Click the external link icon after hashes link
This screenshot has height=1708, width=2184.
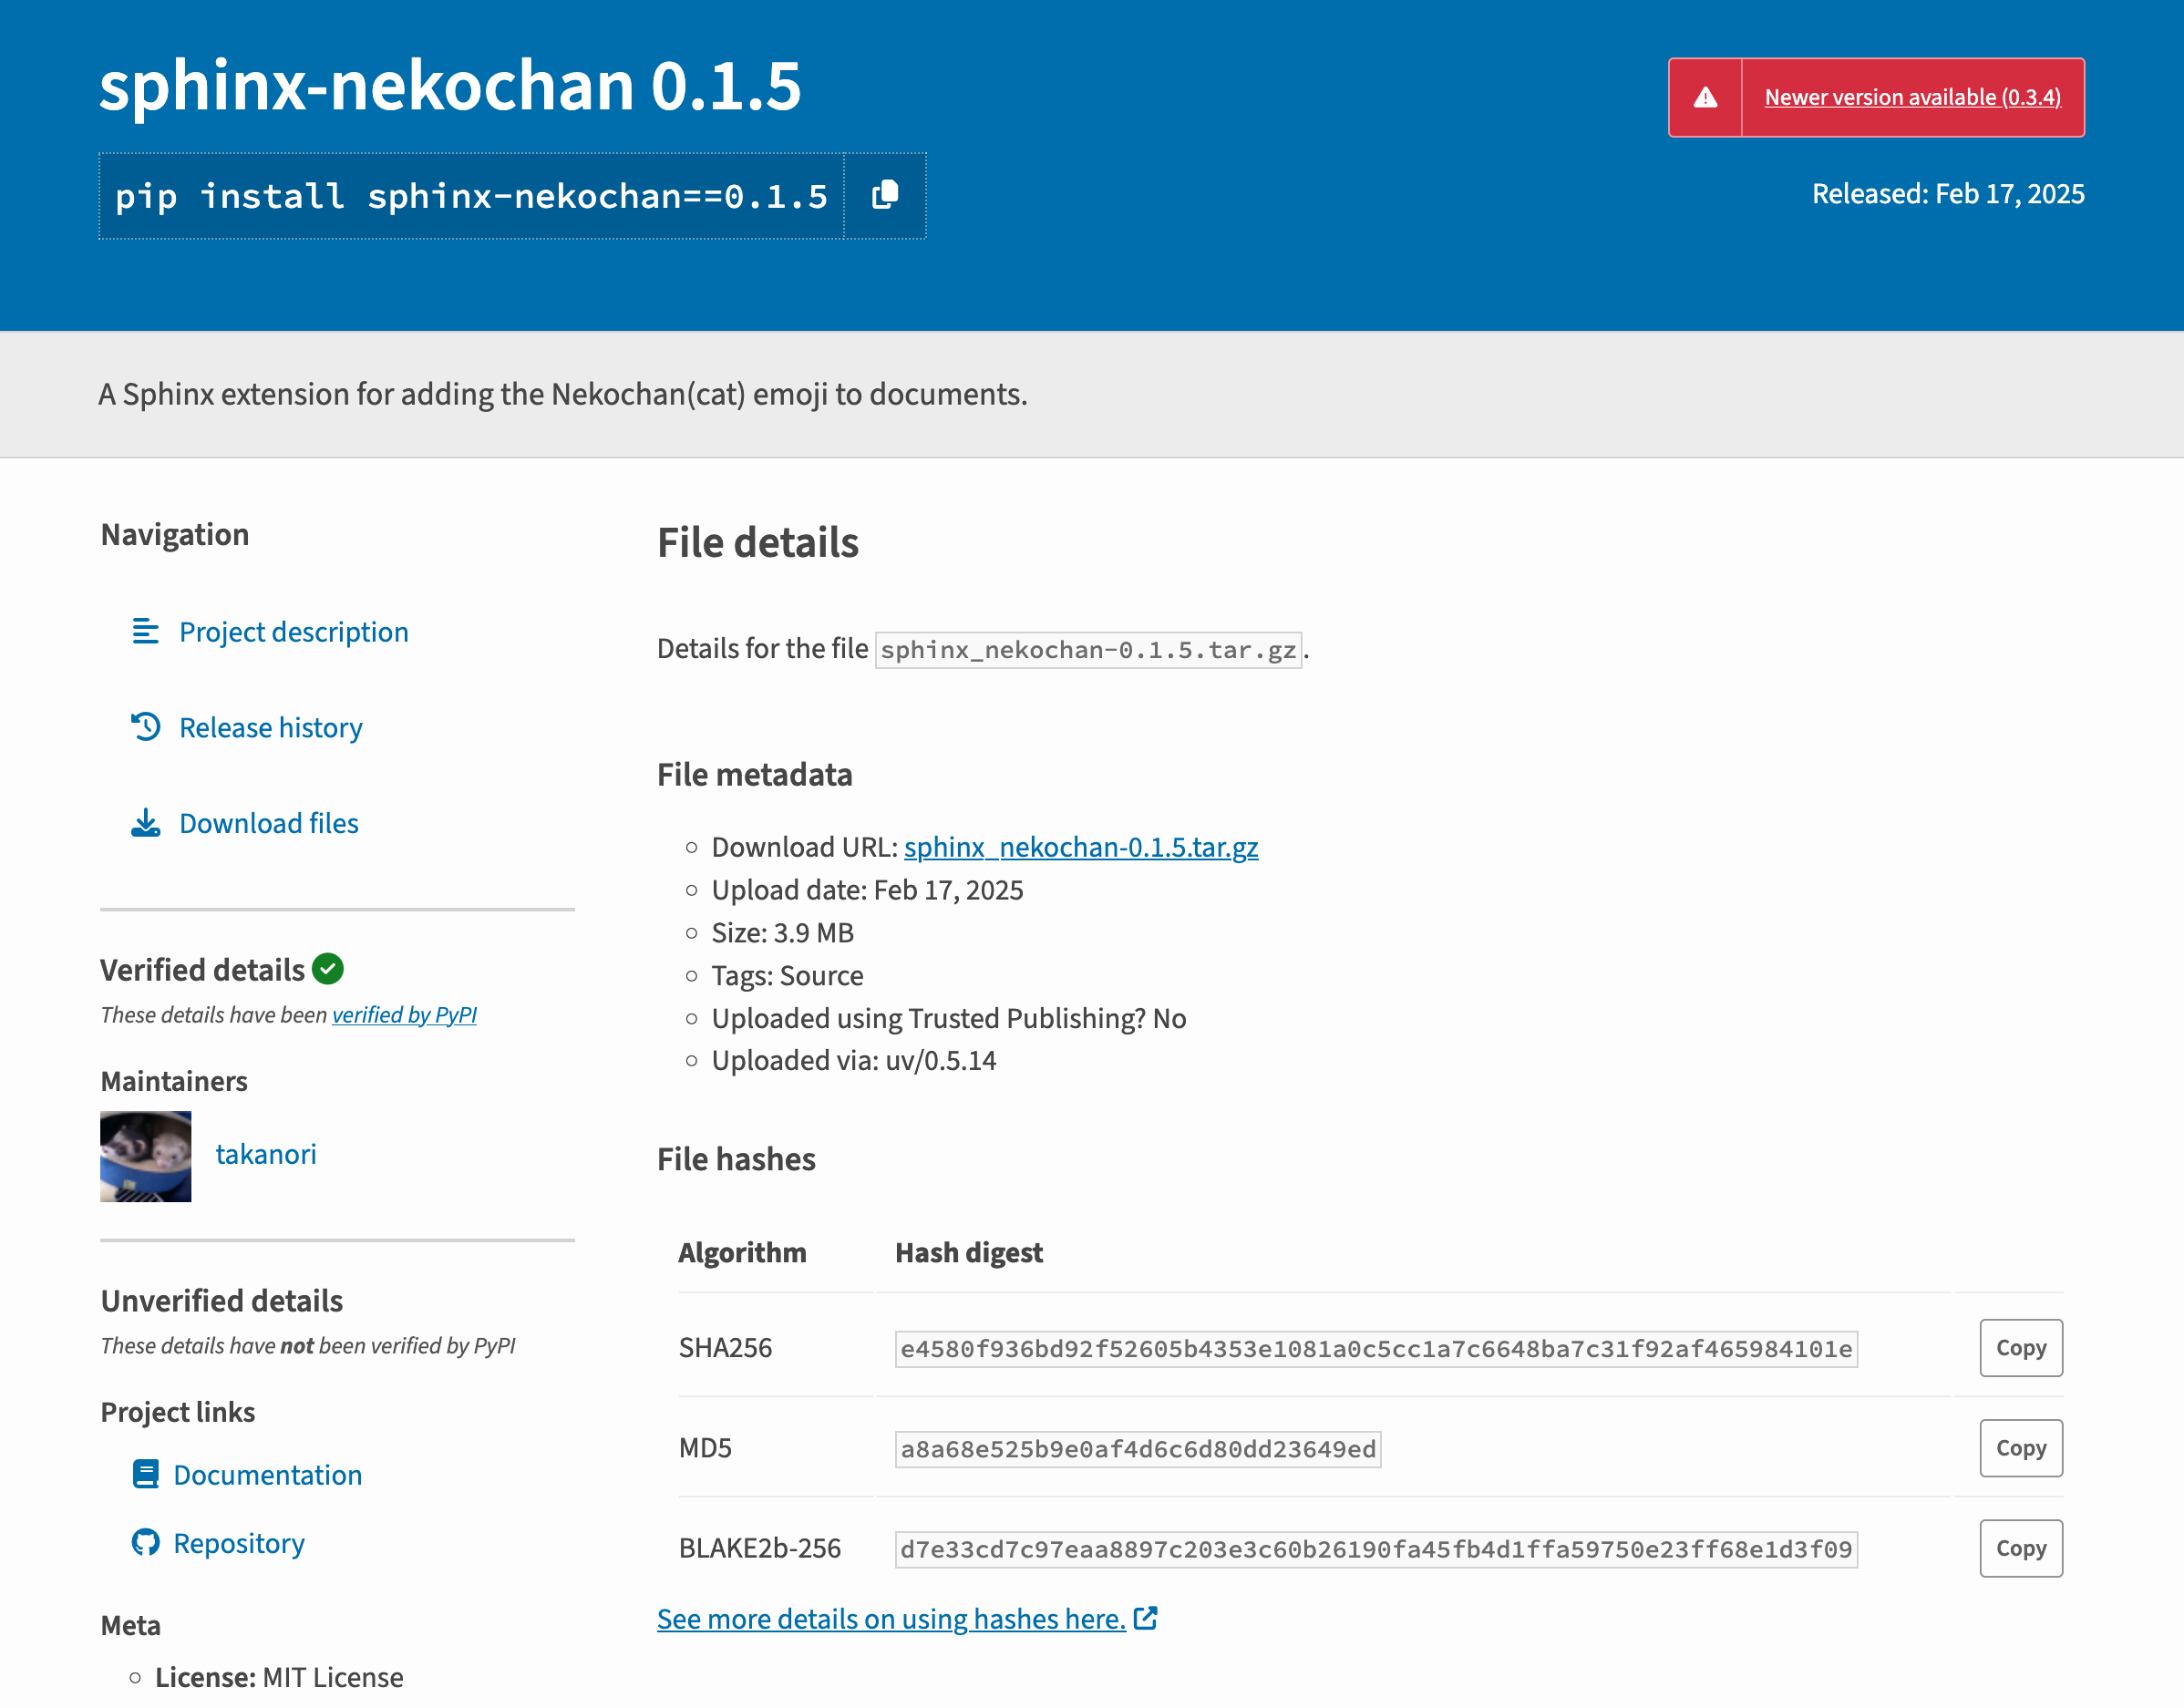[x=1146, y=1618]
